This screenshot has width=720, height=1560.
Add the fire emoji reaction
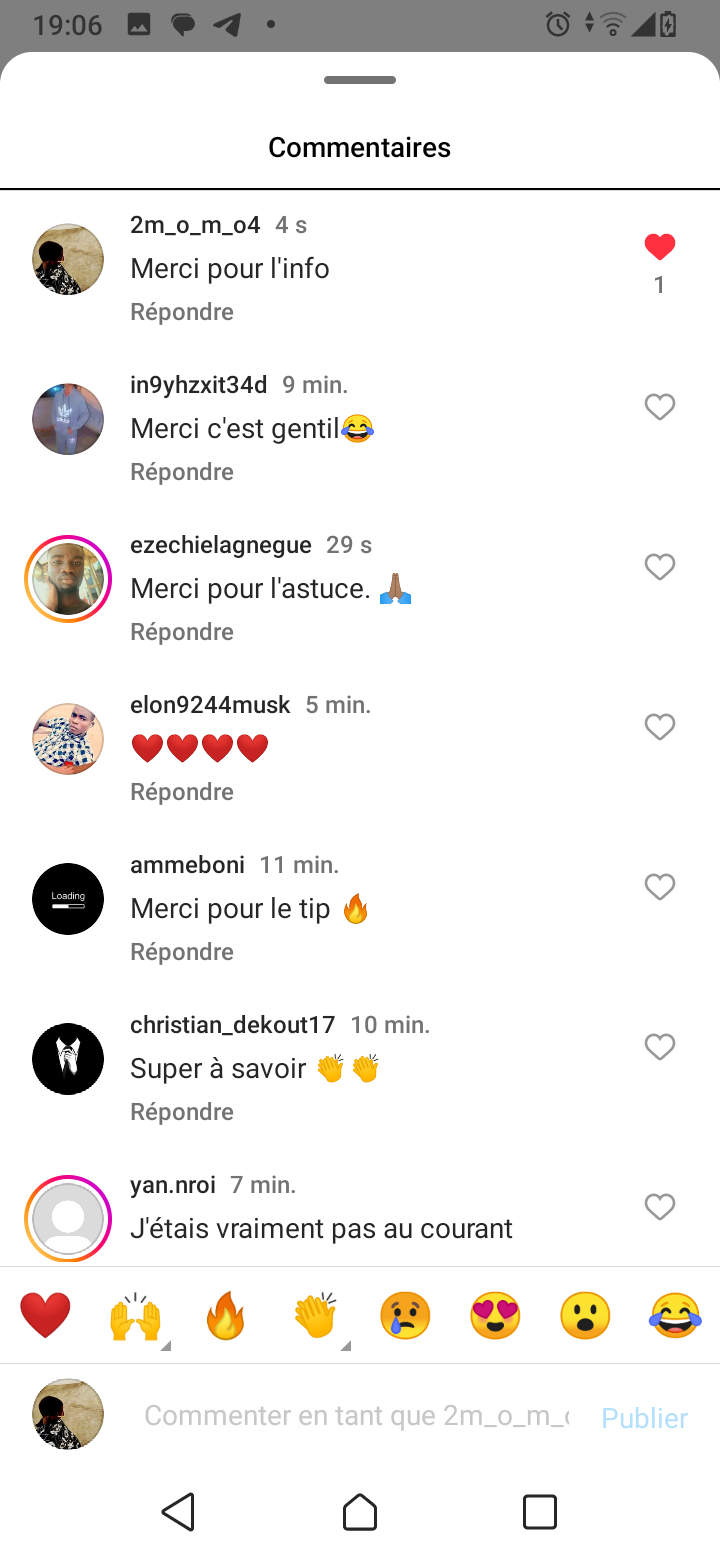[x=225, y=1315]
